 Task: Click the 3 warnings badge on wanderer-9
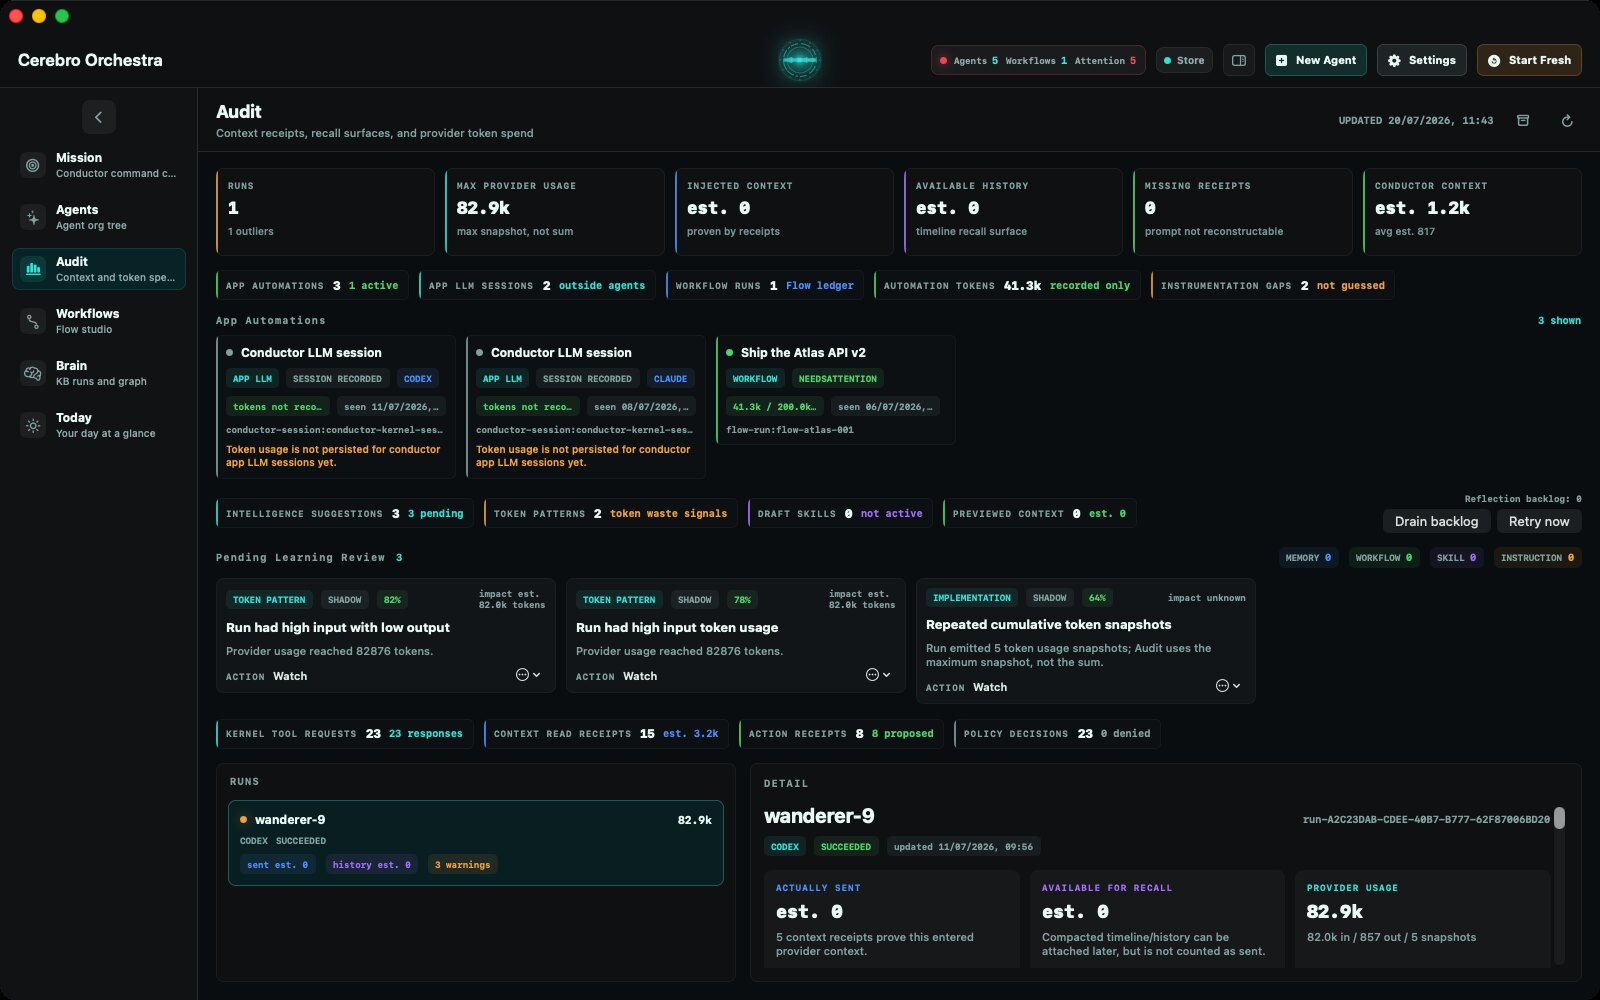coord(462,865)
